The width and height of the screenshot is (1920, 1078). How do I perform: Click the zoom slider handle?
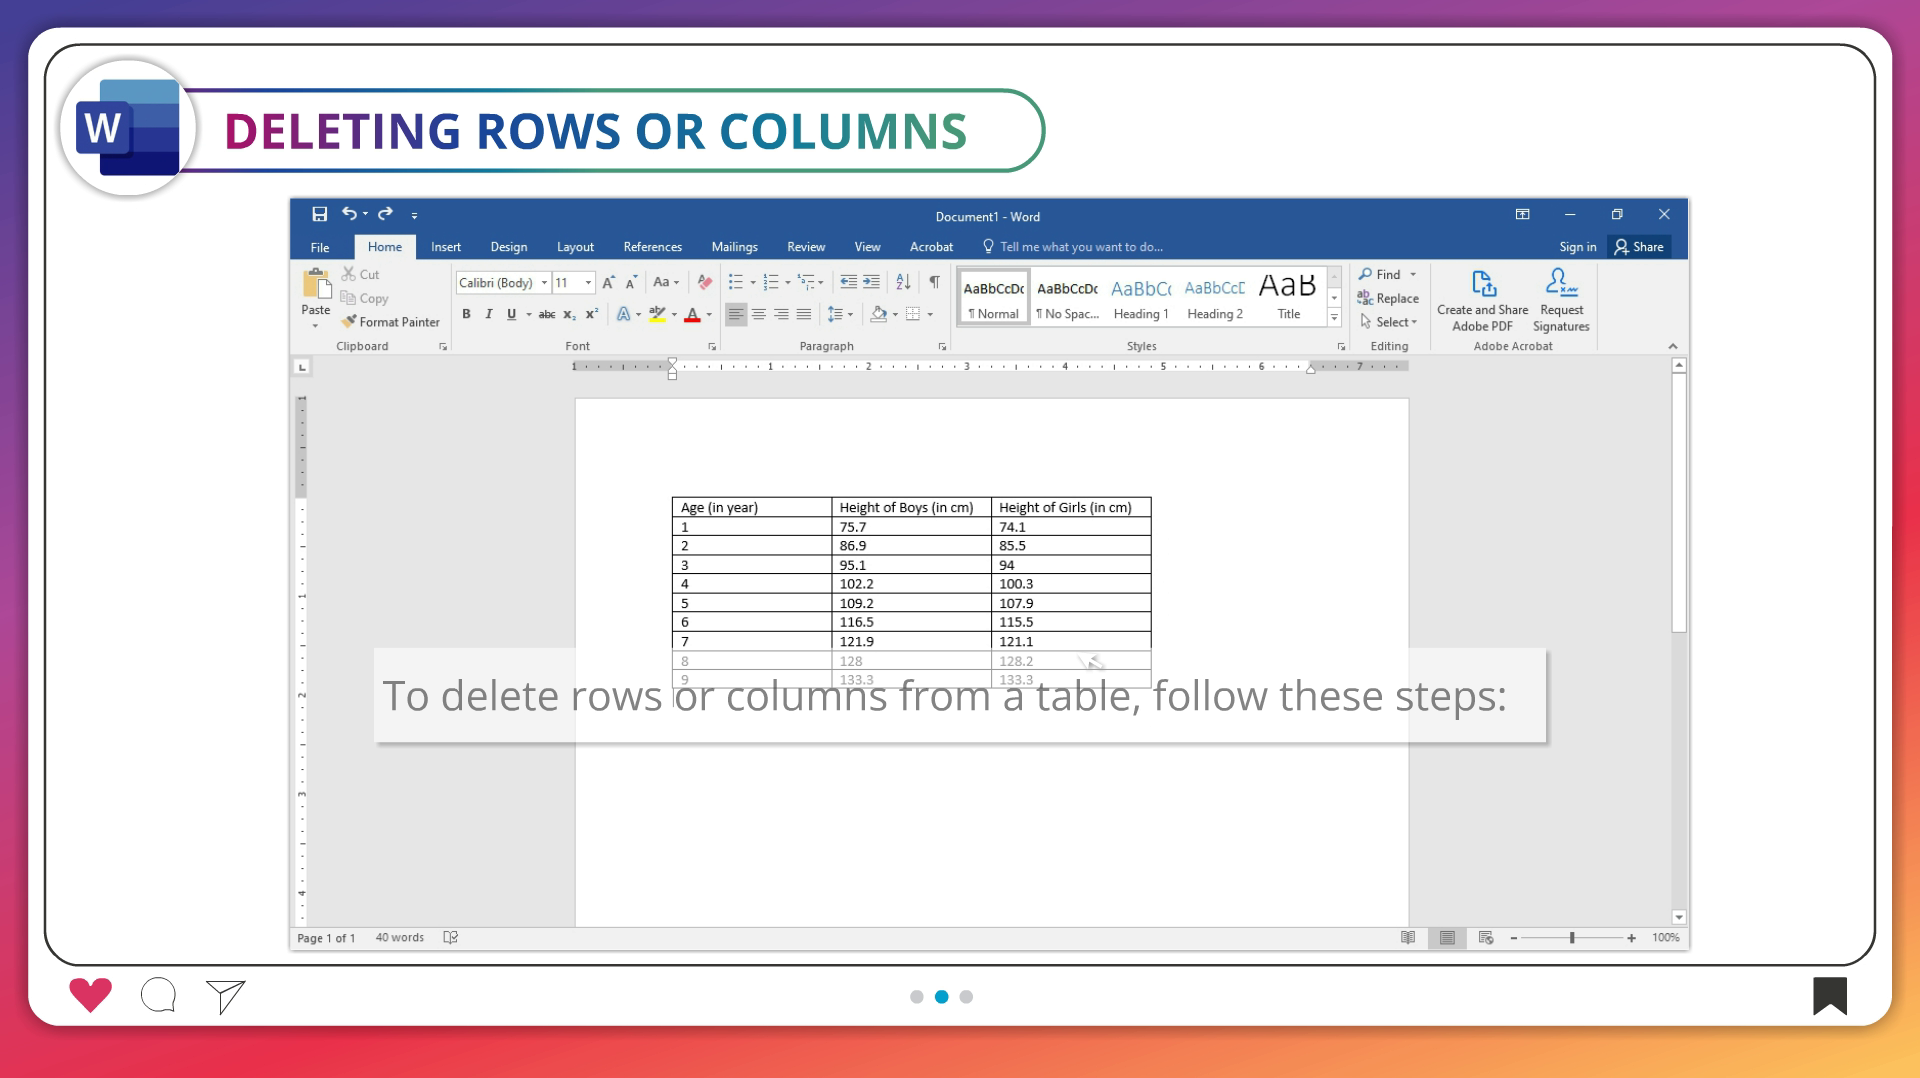coord(1572,938)
